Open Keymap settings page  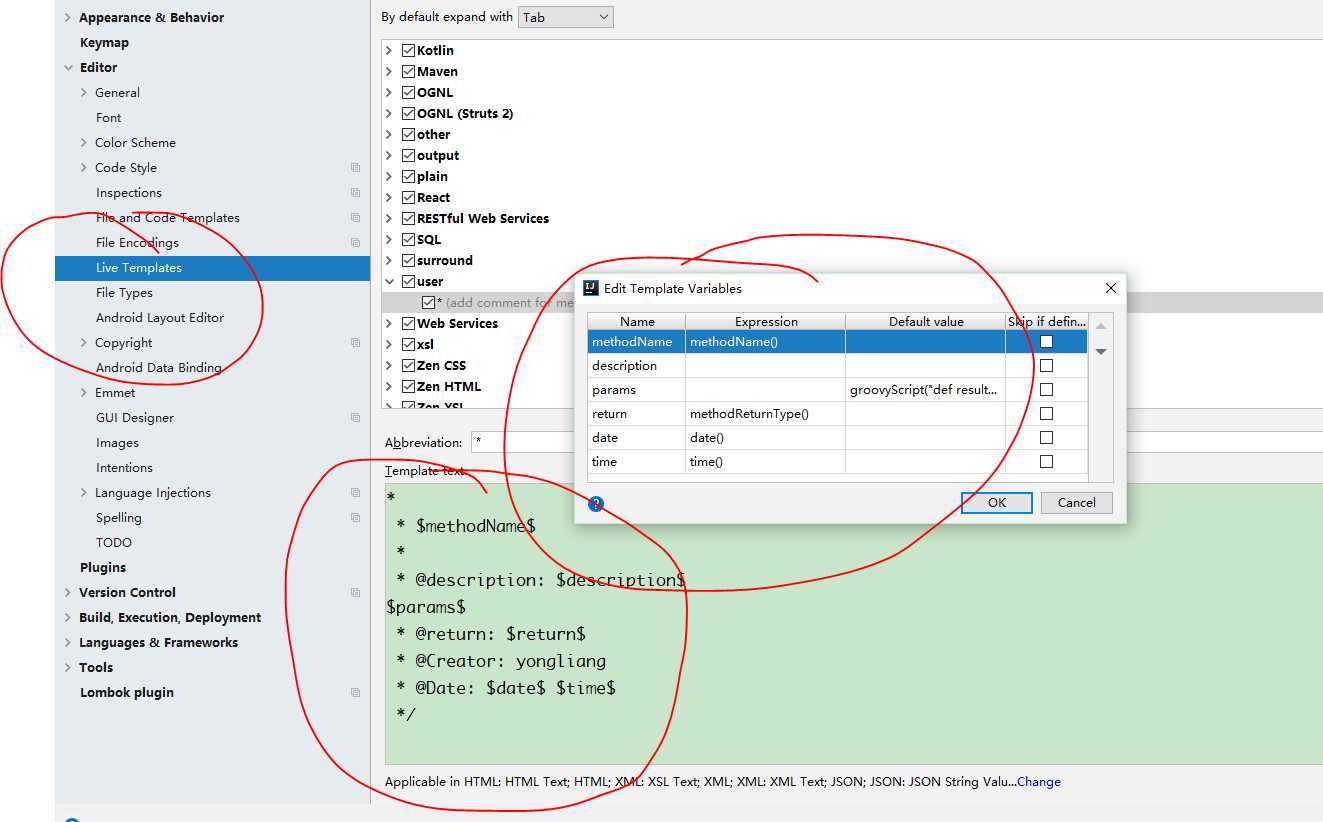(104, 42)
